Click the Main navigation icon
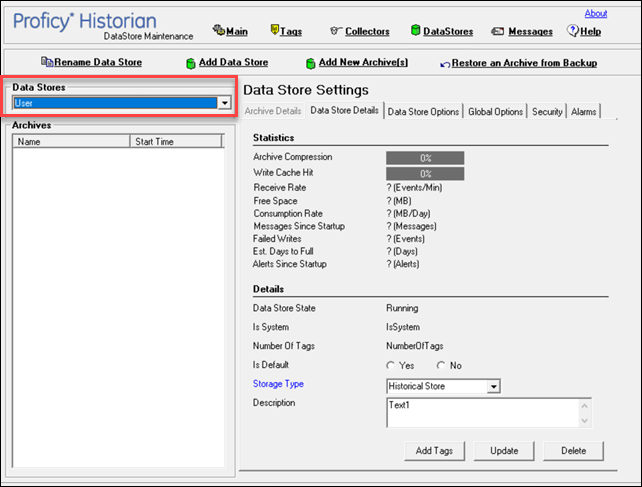This screenshot has height=487, width=642. click(x=219, y=30)
